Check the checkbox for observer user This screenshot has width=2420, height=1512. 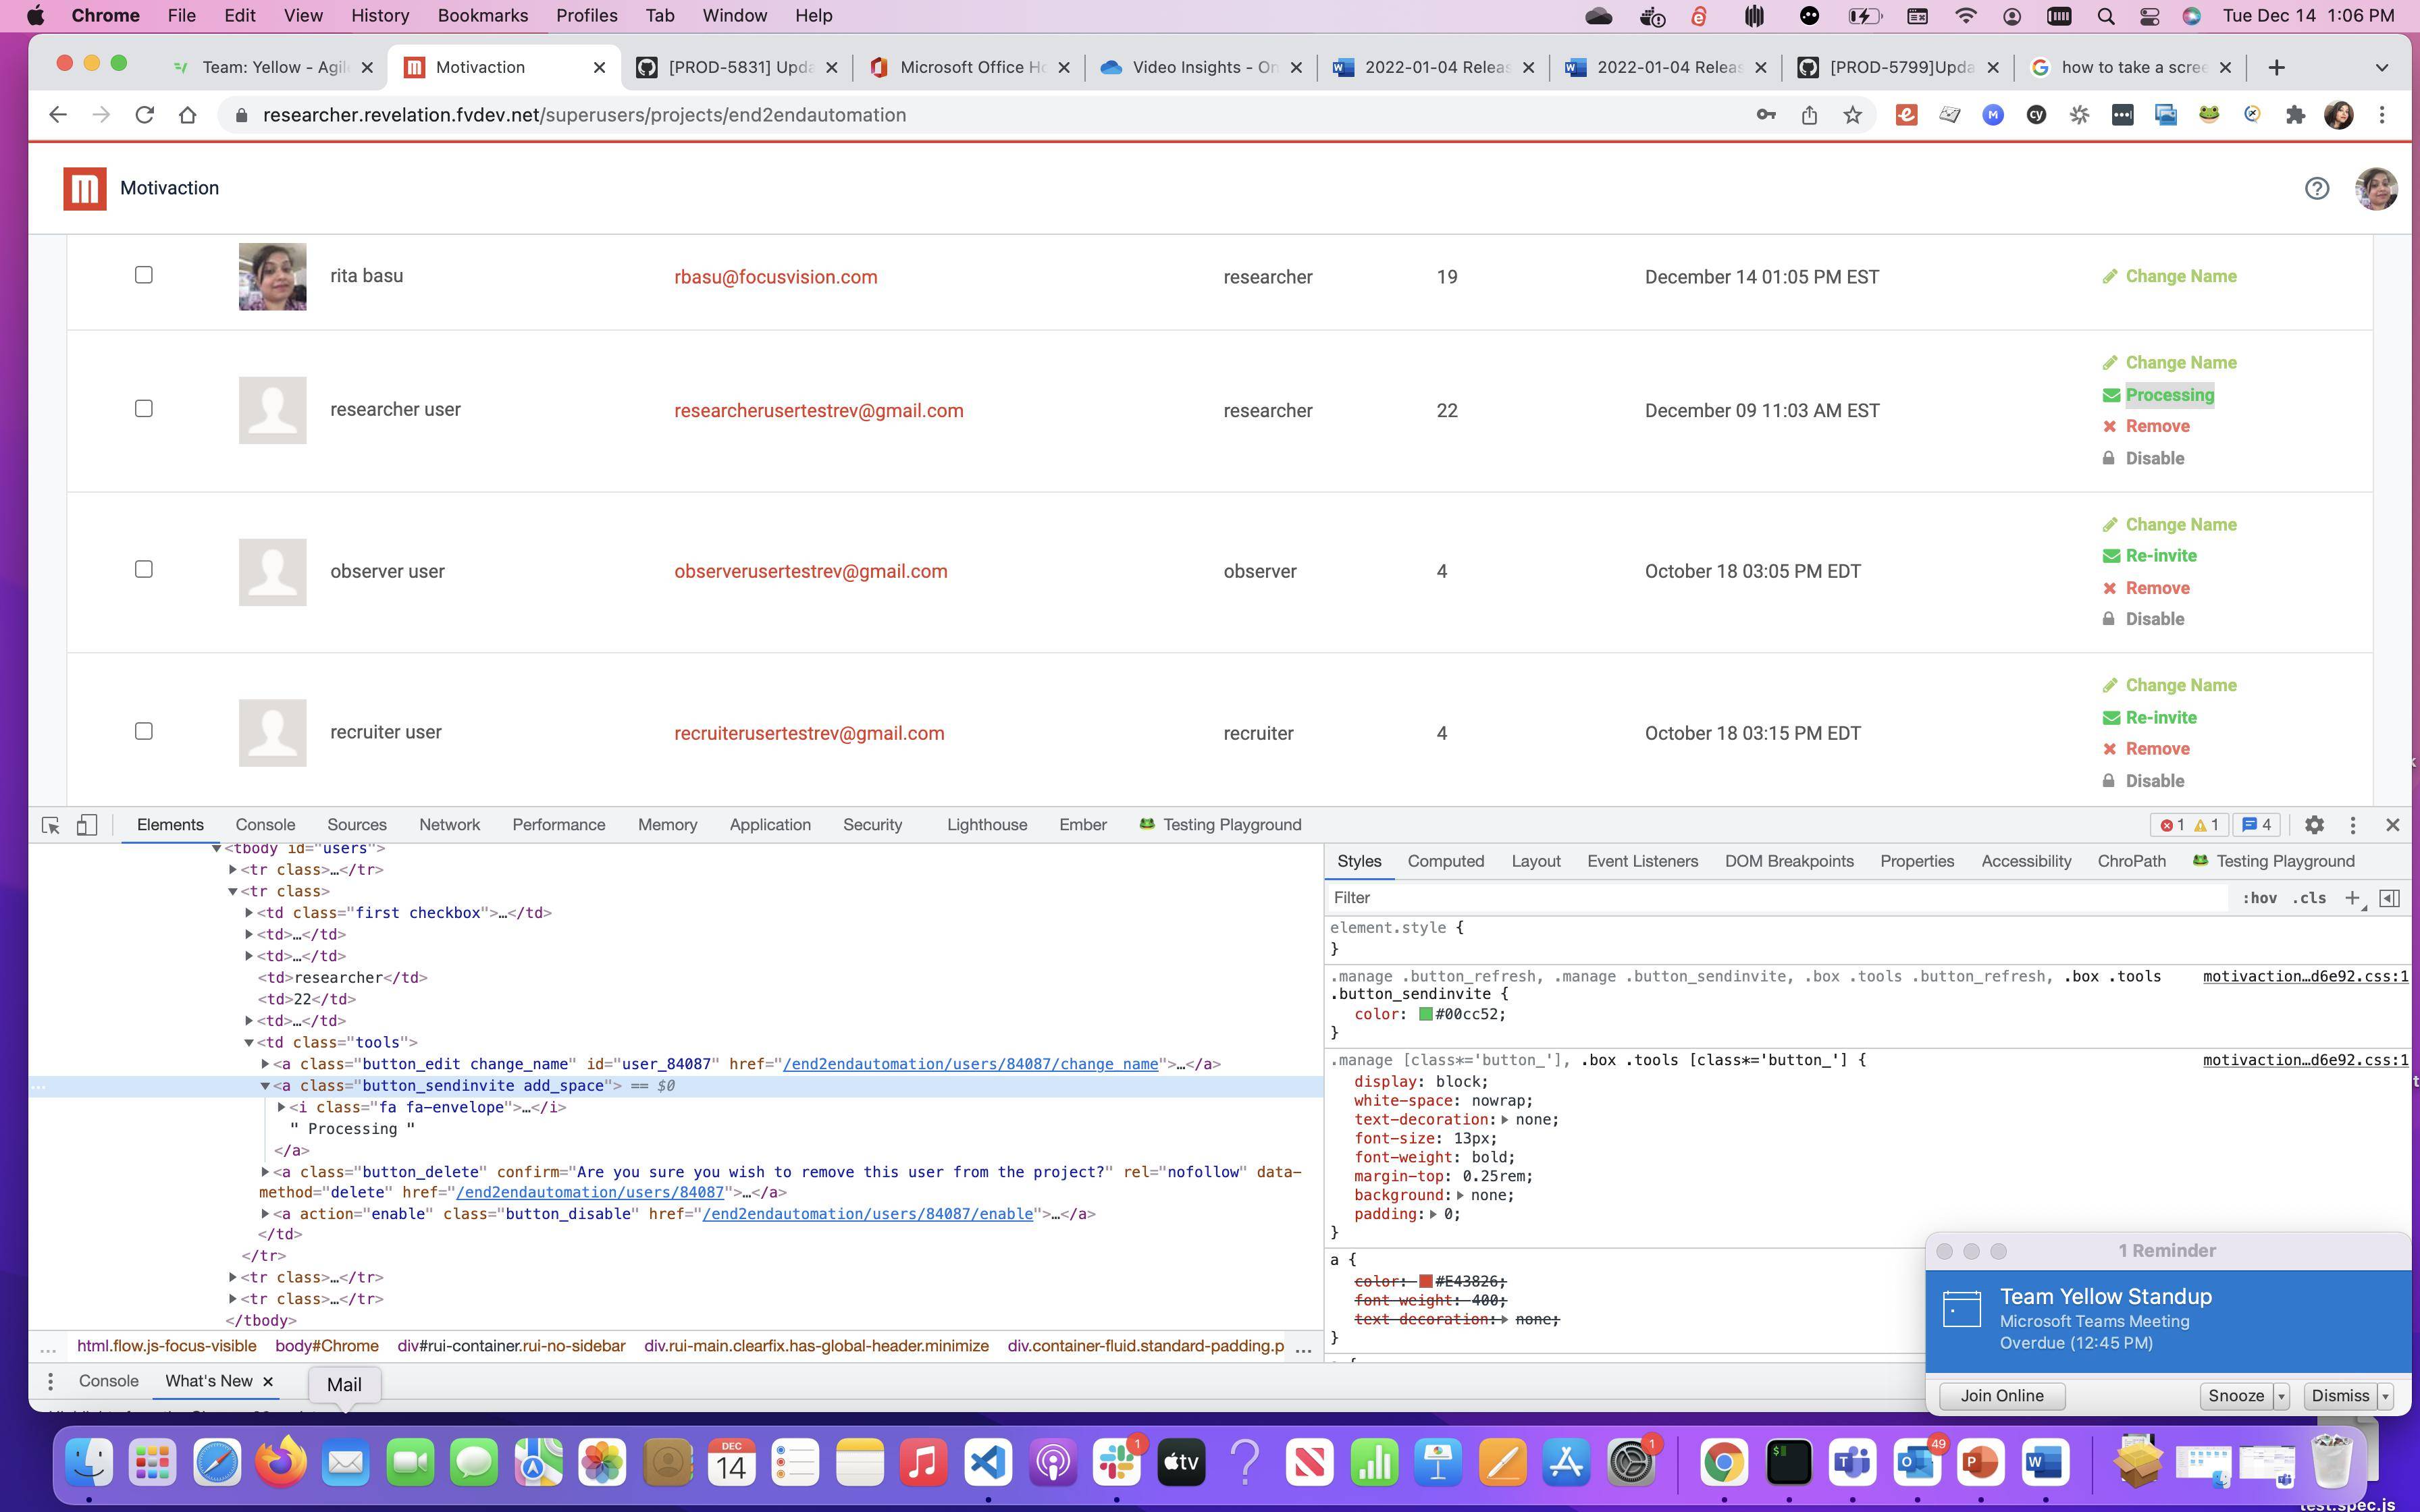coord(144,570)
